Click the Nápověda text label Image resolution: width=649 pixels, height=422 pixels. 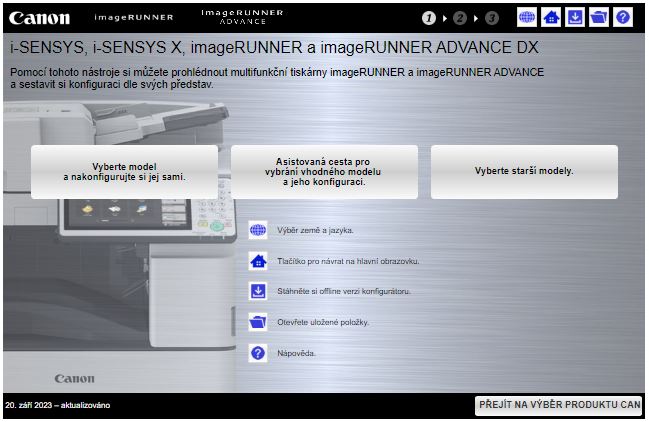296,353
